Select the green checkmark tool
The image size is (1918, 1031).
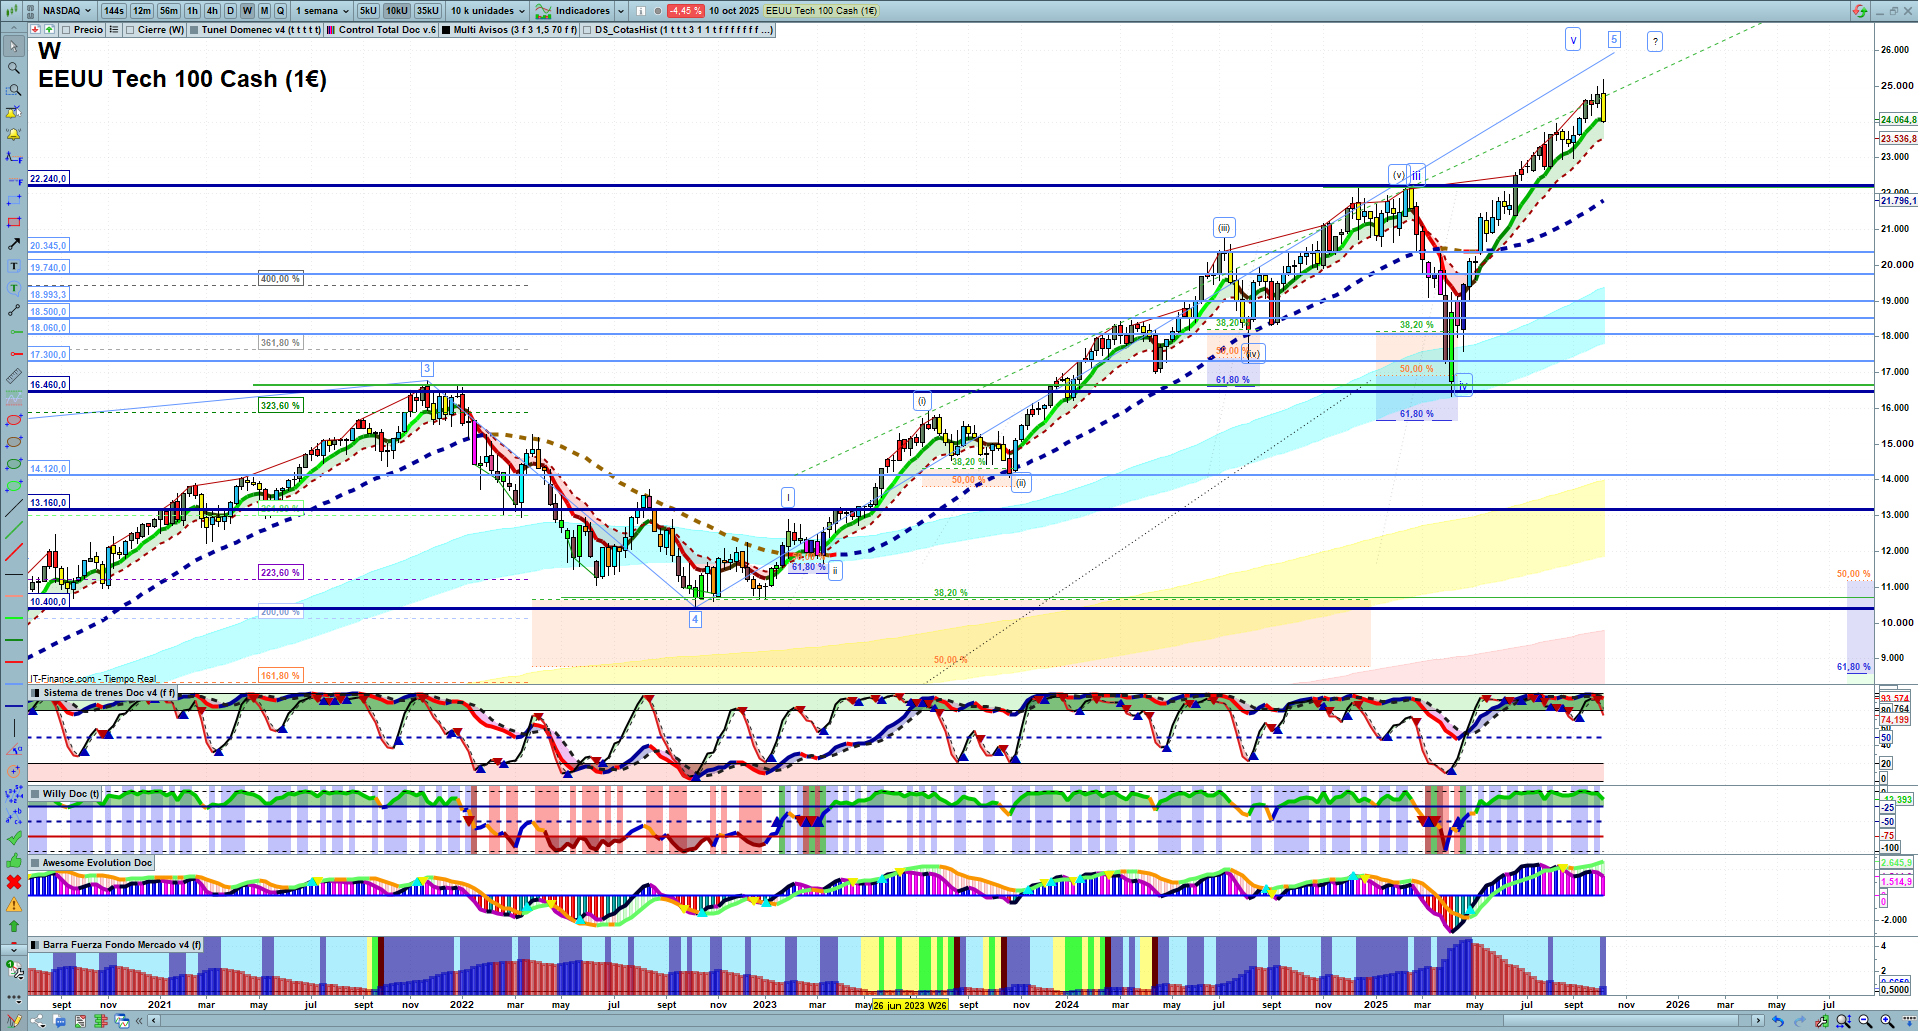[x=13, y=838]
